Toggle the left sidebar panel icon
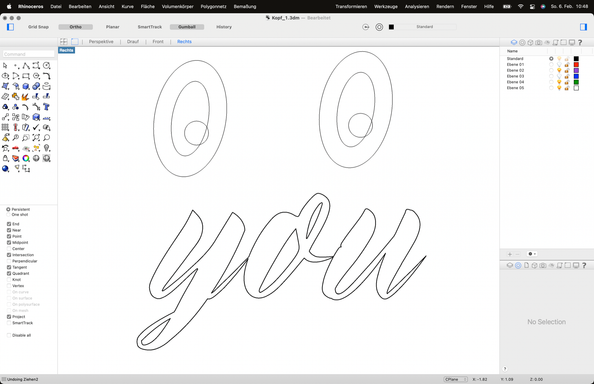594x384 pixels. (x=10, y=27)
